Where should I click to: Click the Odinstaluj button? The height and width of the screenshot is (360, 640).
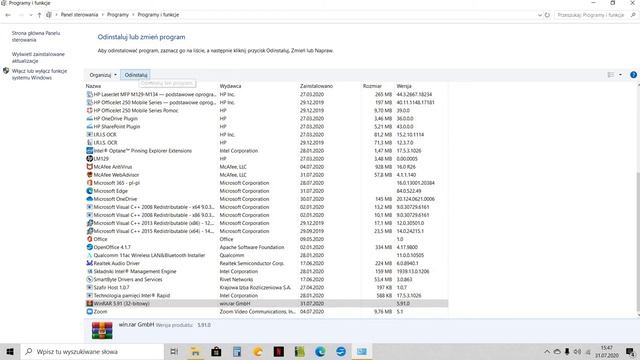136,75
